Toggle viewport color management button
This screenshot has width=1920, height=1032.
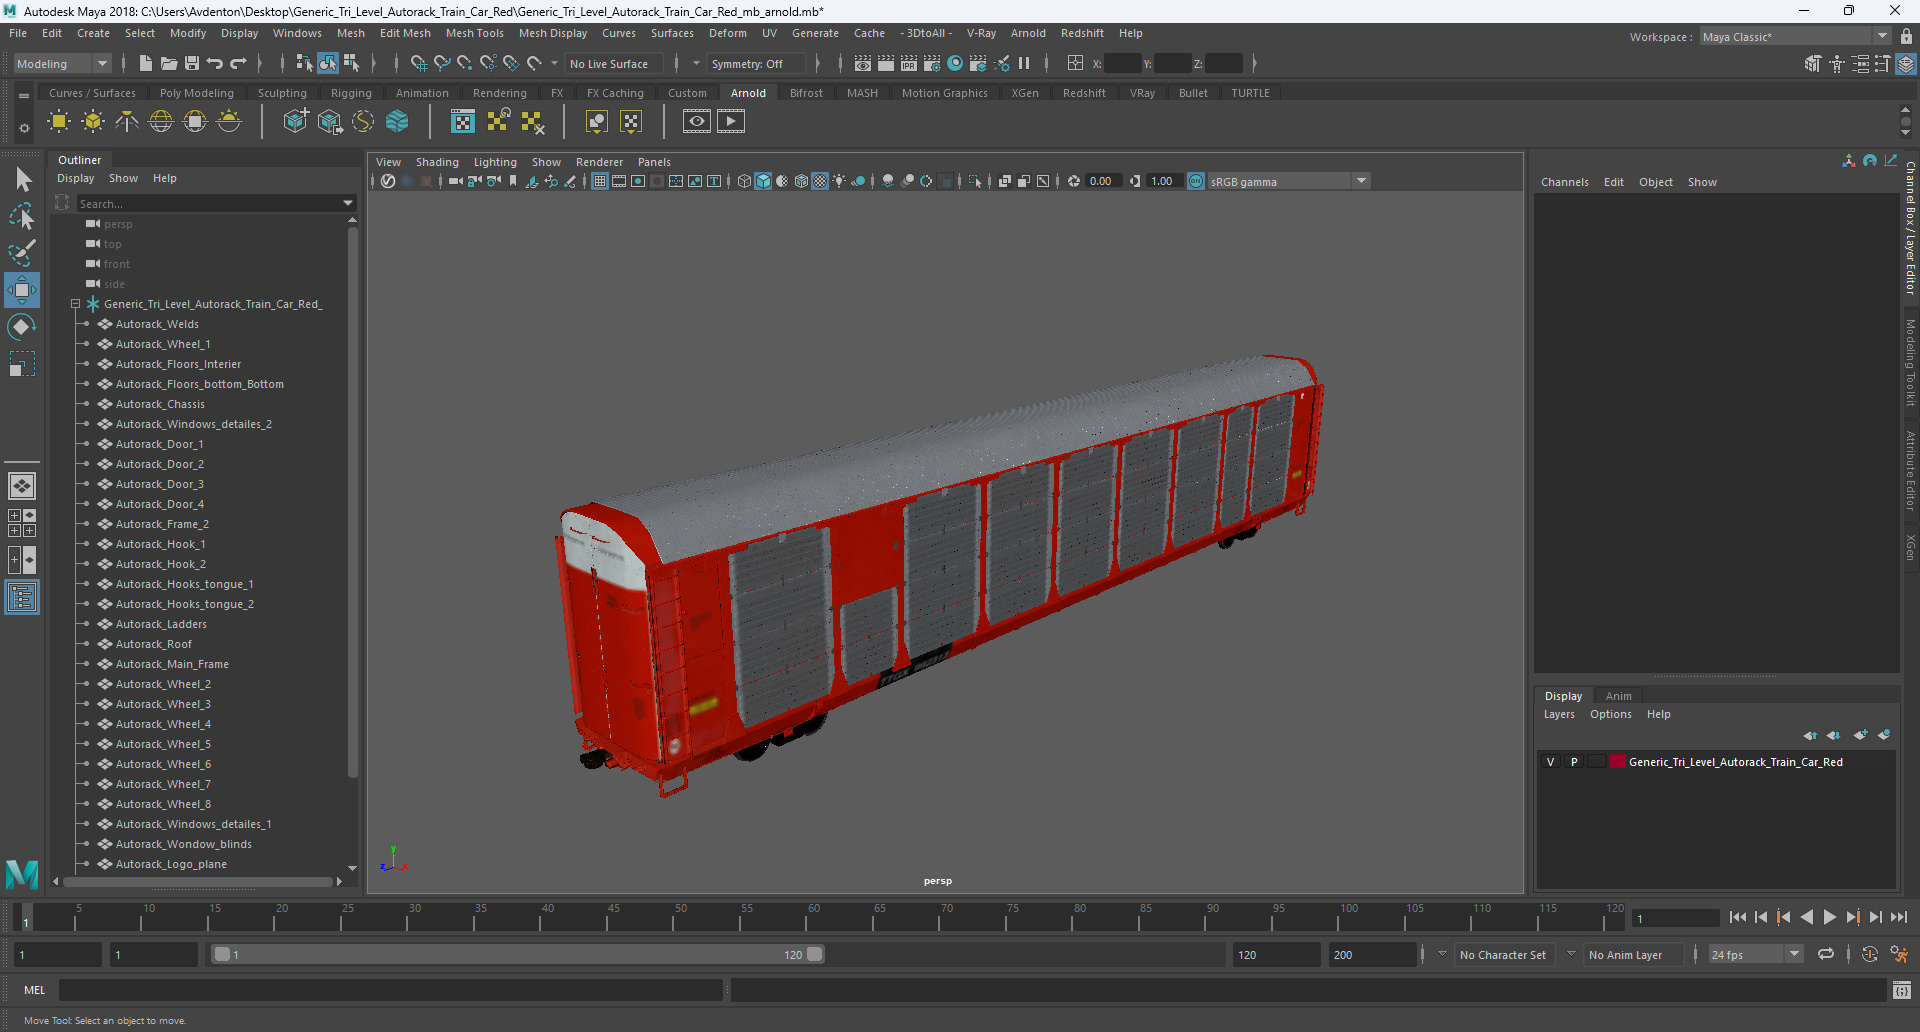tap(1196, 181)
